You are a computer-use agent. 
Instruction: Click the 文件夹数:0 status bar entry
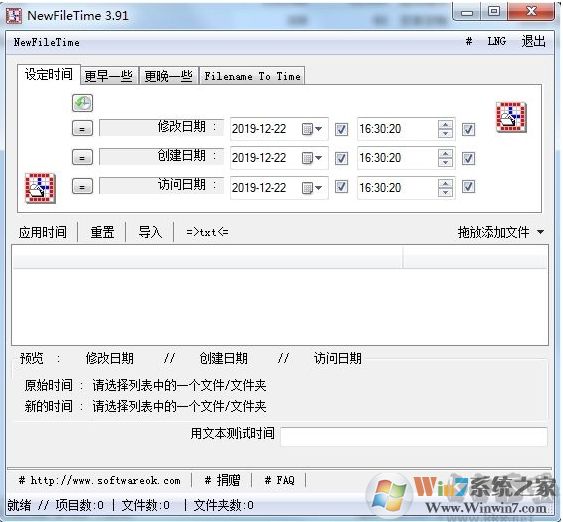coord(223,505)
